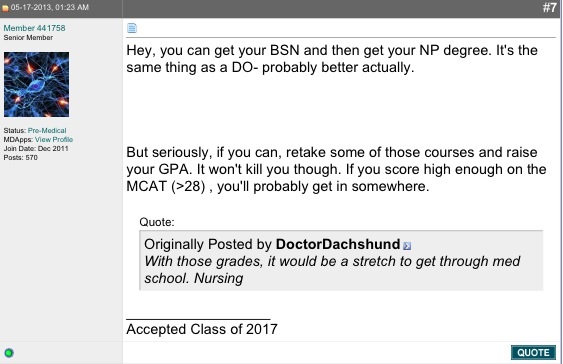The height and width of the screenshot is (364, 563).
Task: Click the Senior Member title text
Action: [28, 38]
